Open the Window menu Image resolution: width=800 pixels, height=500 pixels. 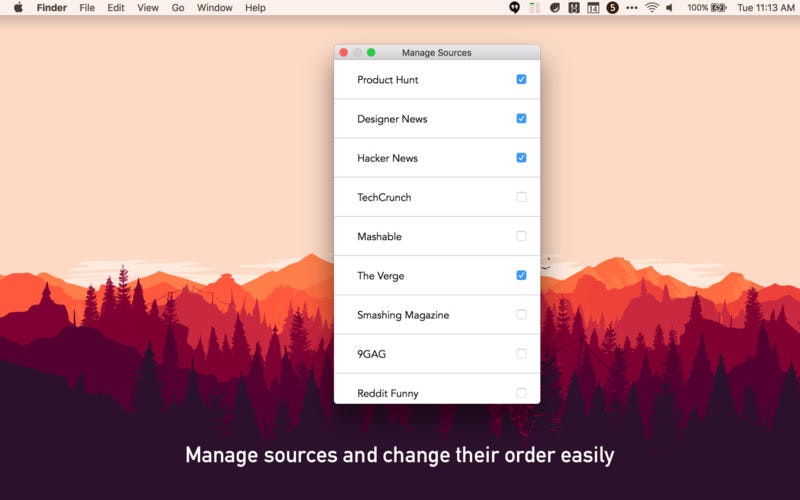214,8
